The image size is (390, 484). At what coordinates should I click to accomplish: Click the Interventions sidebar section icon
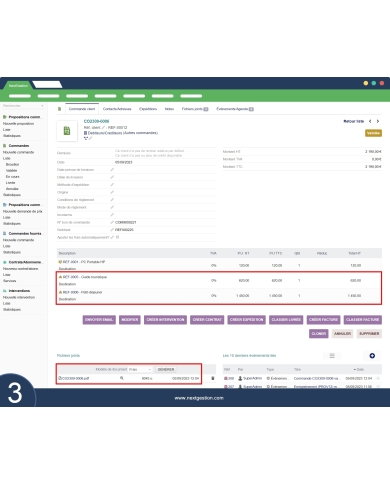(5, 291)
